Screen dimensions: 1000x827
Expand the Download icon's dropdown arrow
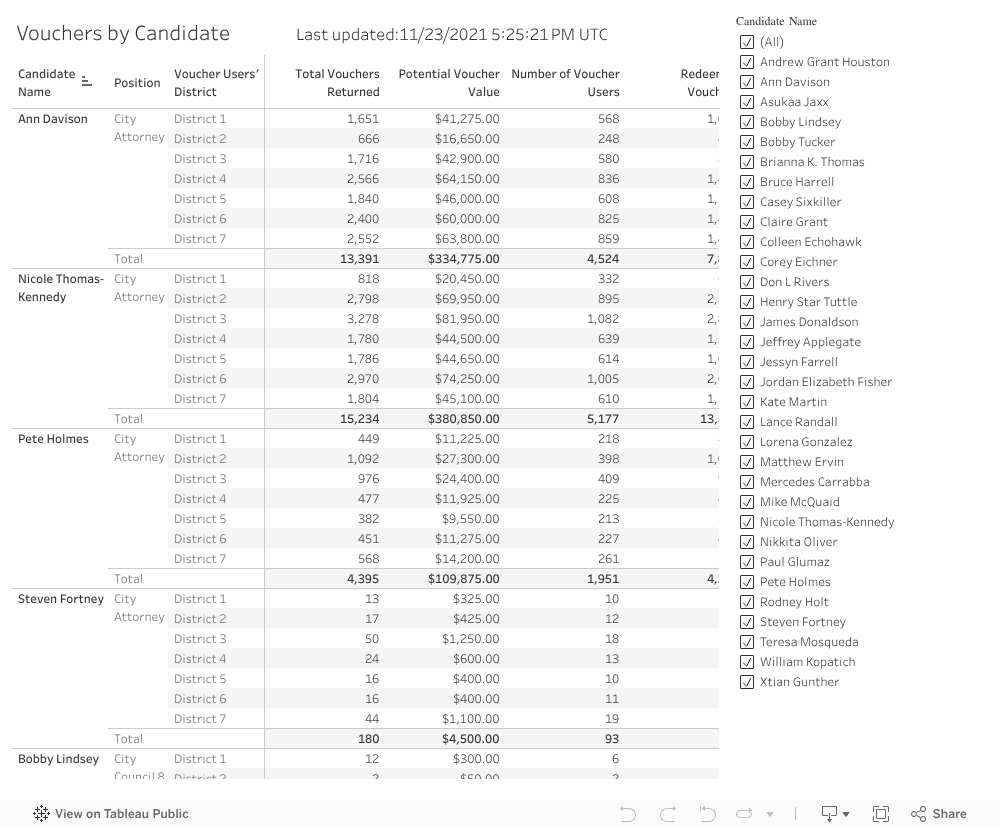click(846, 813)
